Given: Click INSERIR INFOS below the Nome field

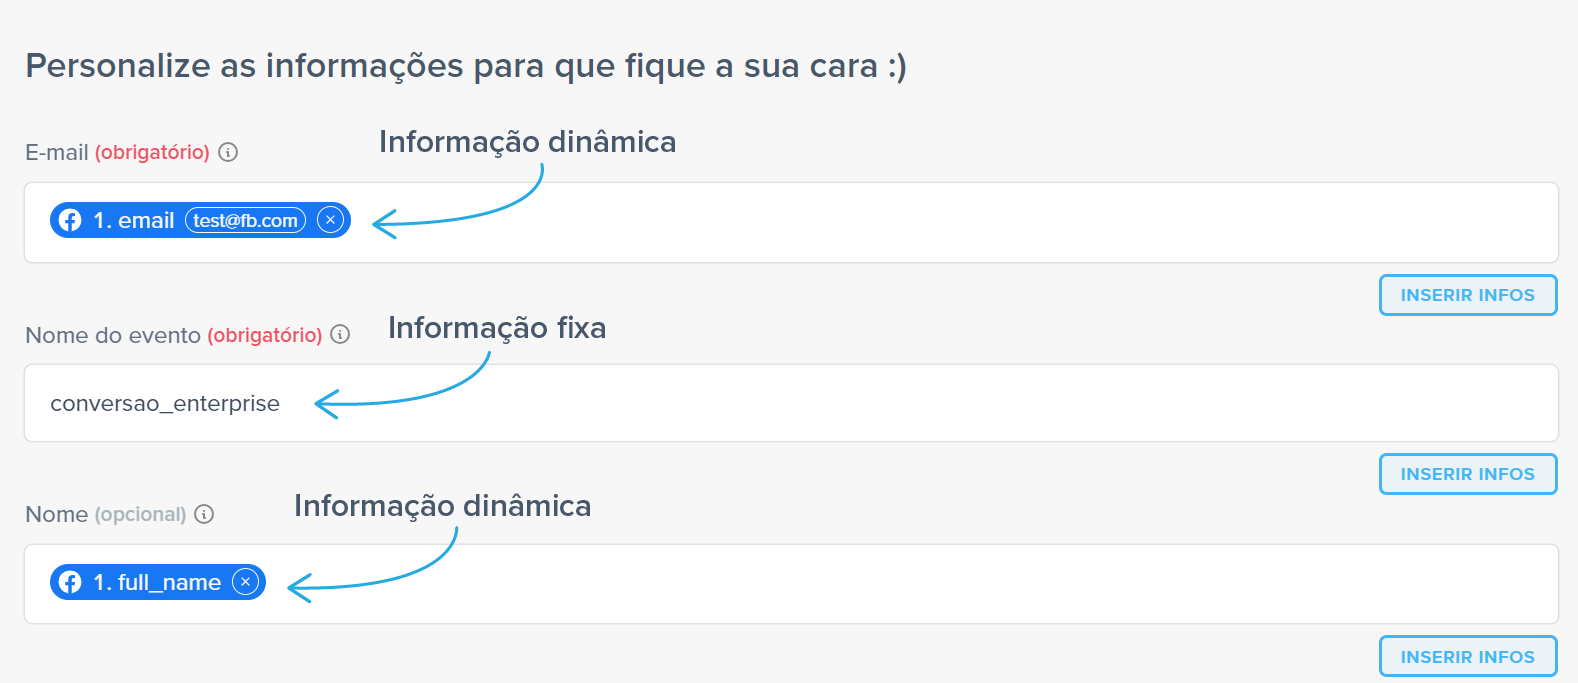Looking at the screenshot, I should tap(1467, 656).
